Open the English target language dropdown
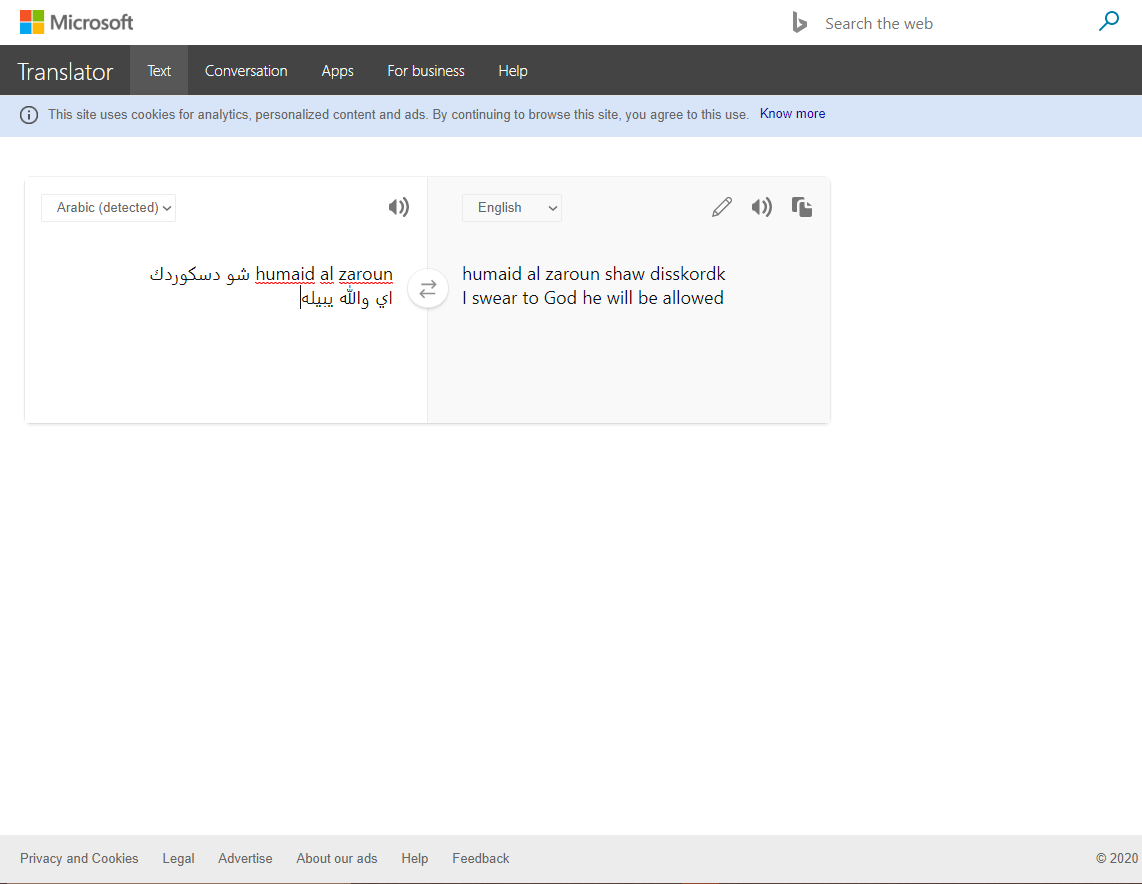Image resolution: width=1142 pixels, height=884 pixels. point(512,208)
